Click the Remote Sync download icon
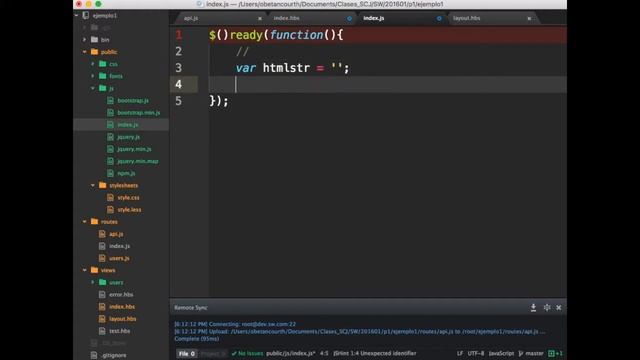Viewport: 640px width, 360px height. (533, 308)
